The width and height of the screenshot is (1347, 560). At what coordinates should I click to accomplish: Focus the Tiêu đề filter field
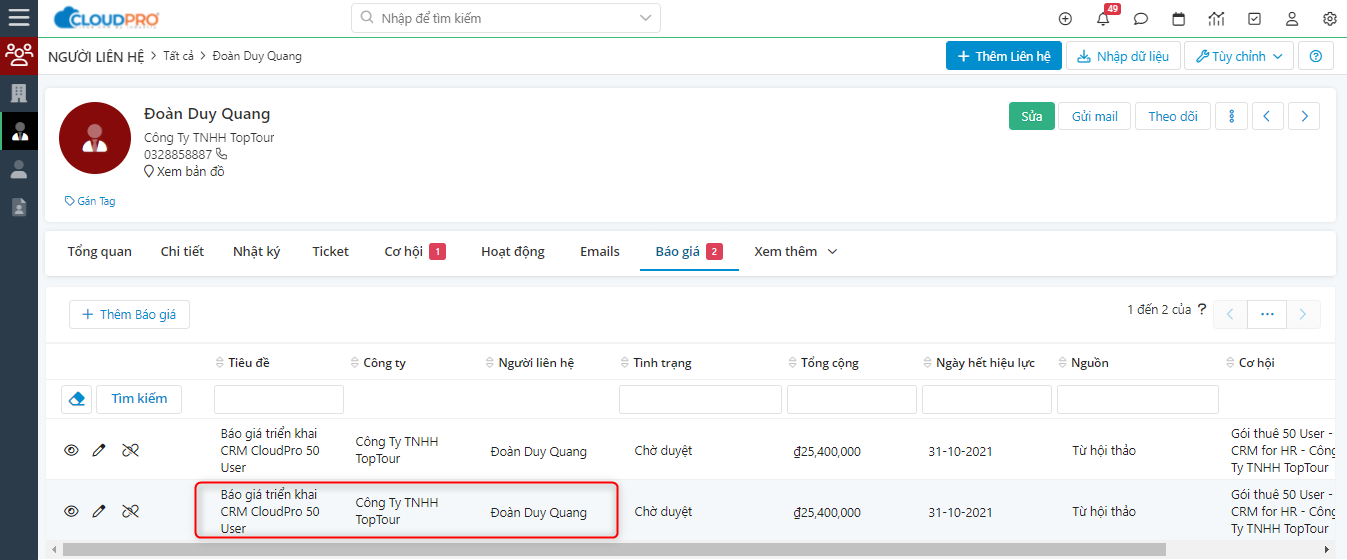click(279, 399)
